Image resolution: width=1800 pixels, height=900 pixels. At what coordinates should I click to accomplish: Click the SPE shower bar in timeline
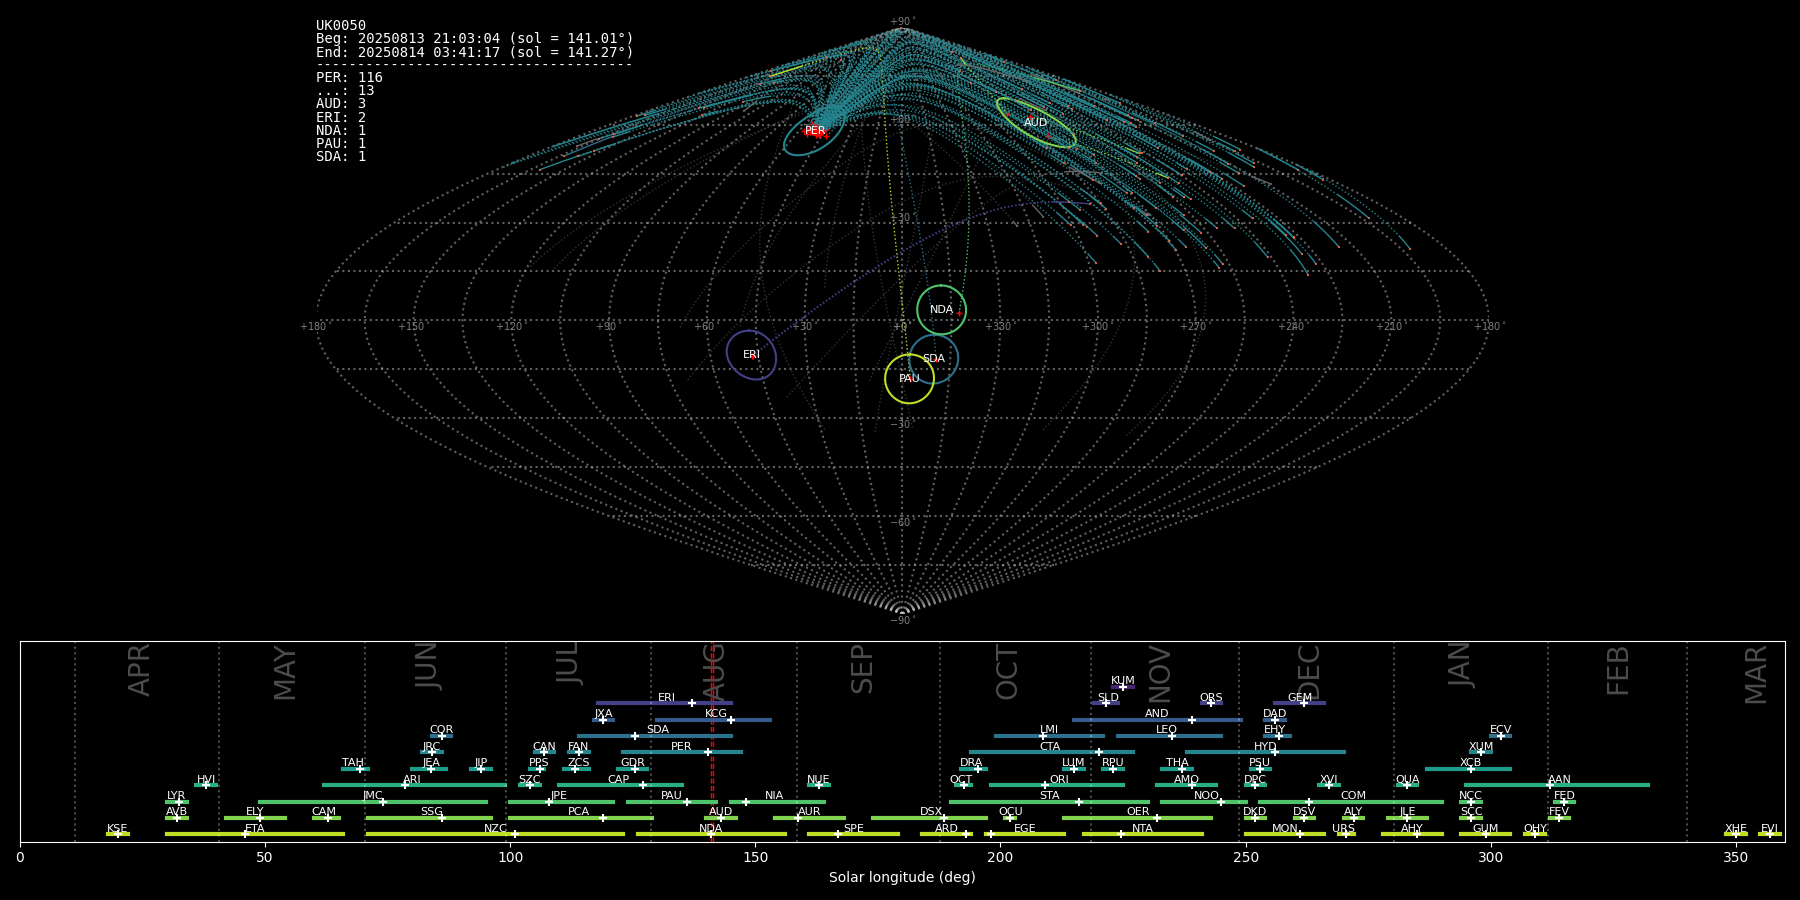point(853,834)
